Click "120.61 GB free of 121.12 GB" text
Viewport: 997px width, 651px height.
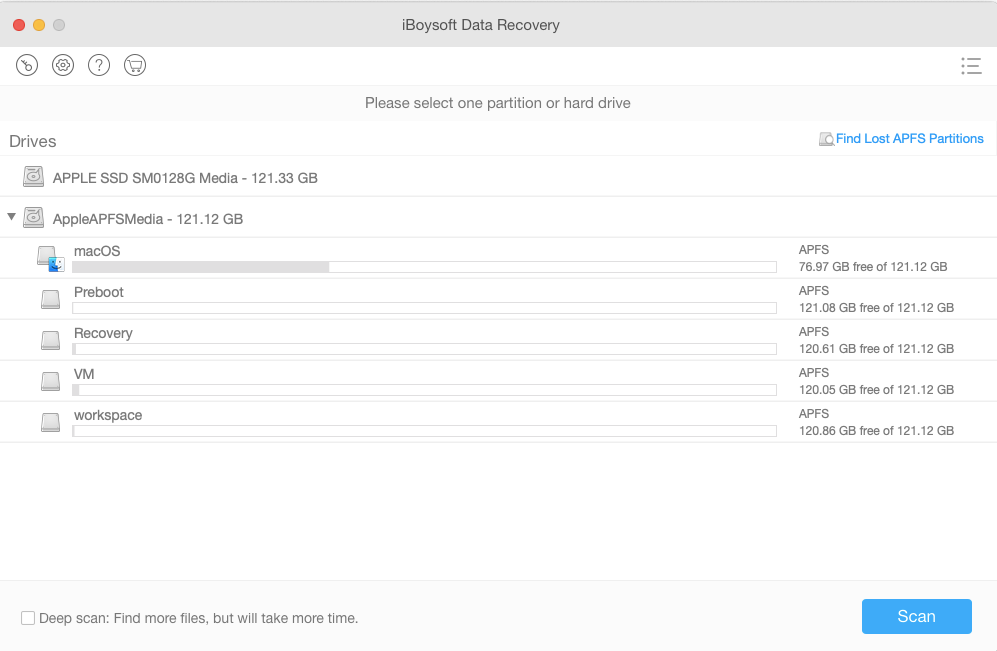point(876,349)
